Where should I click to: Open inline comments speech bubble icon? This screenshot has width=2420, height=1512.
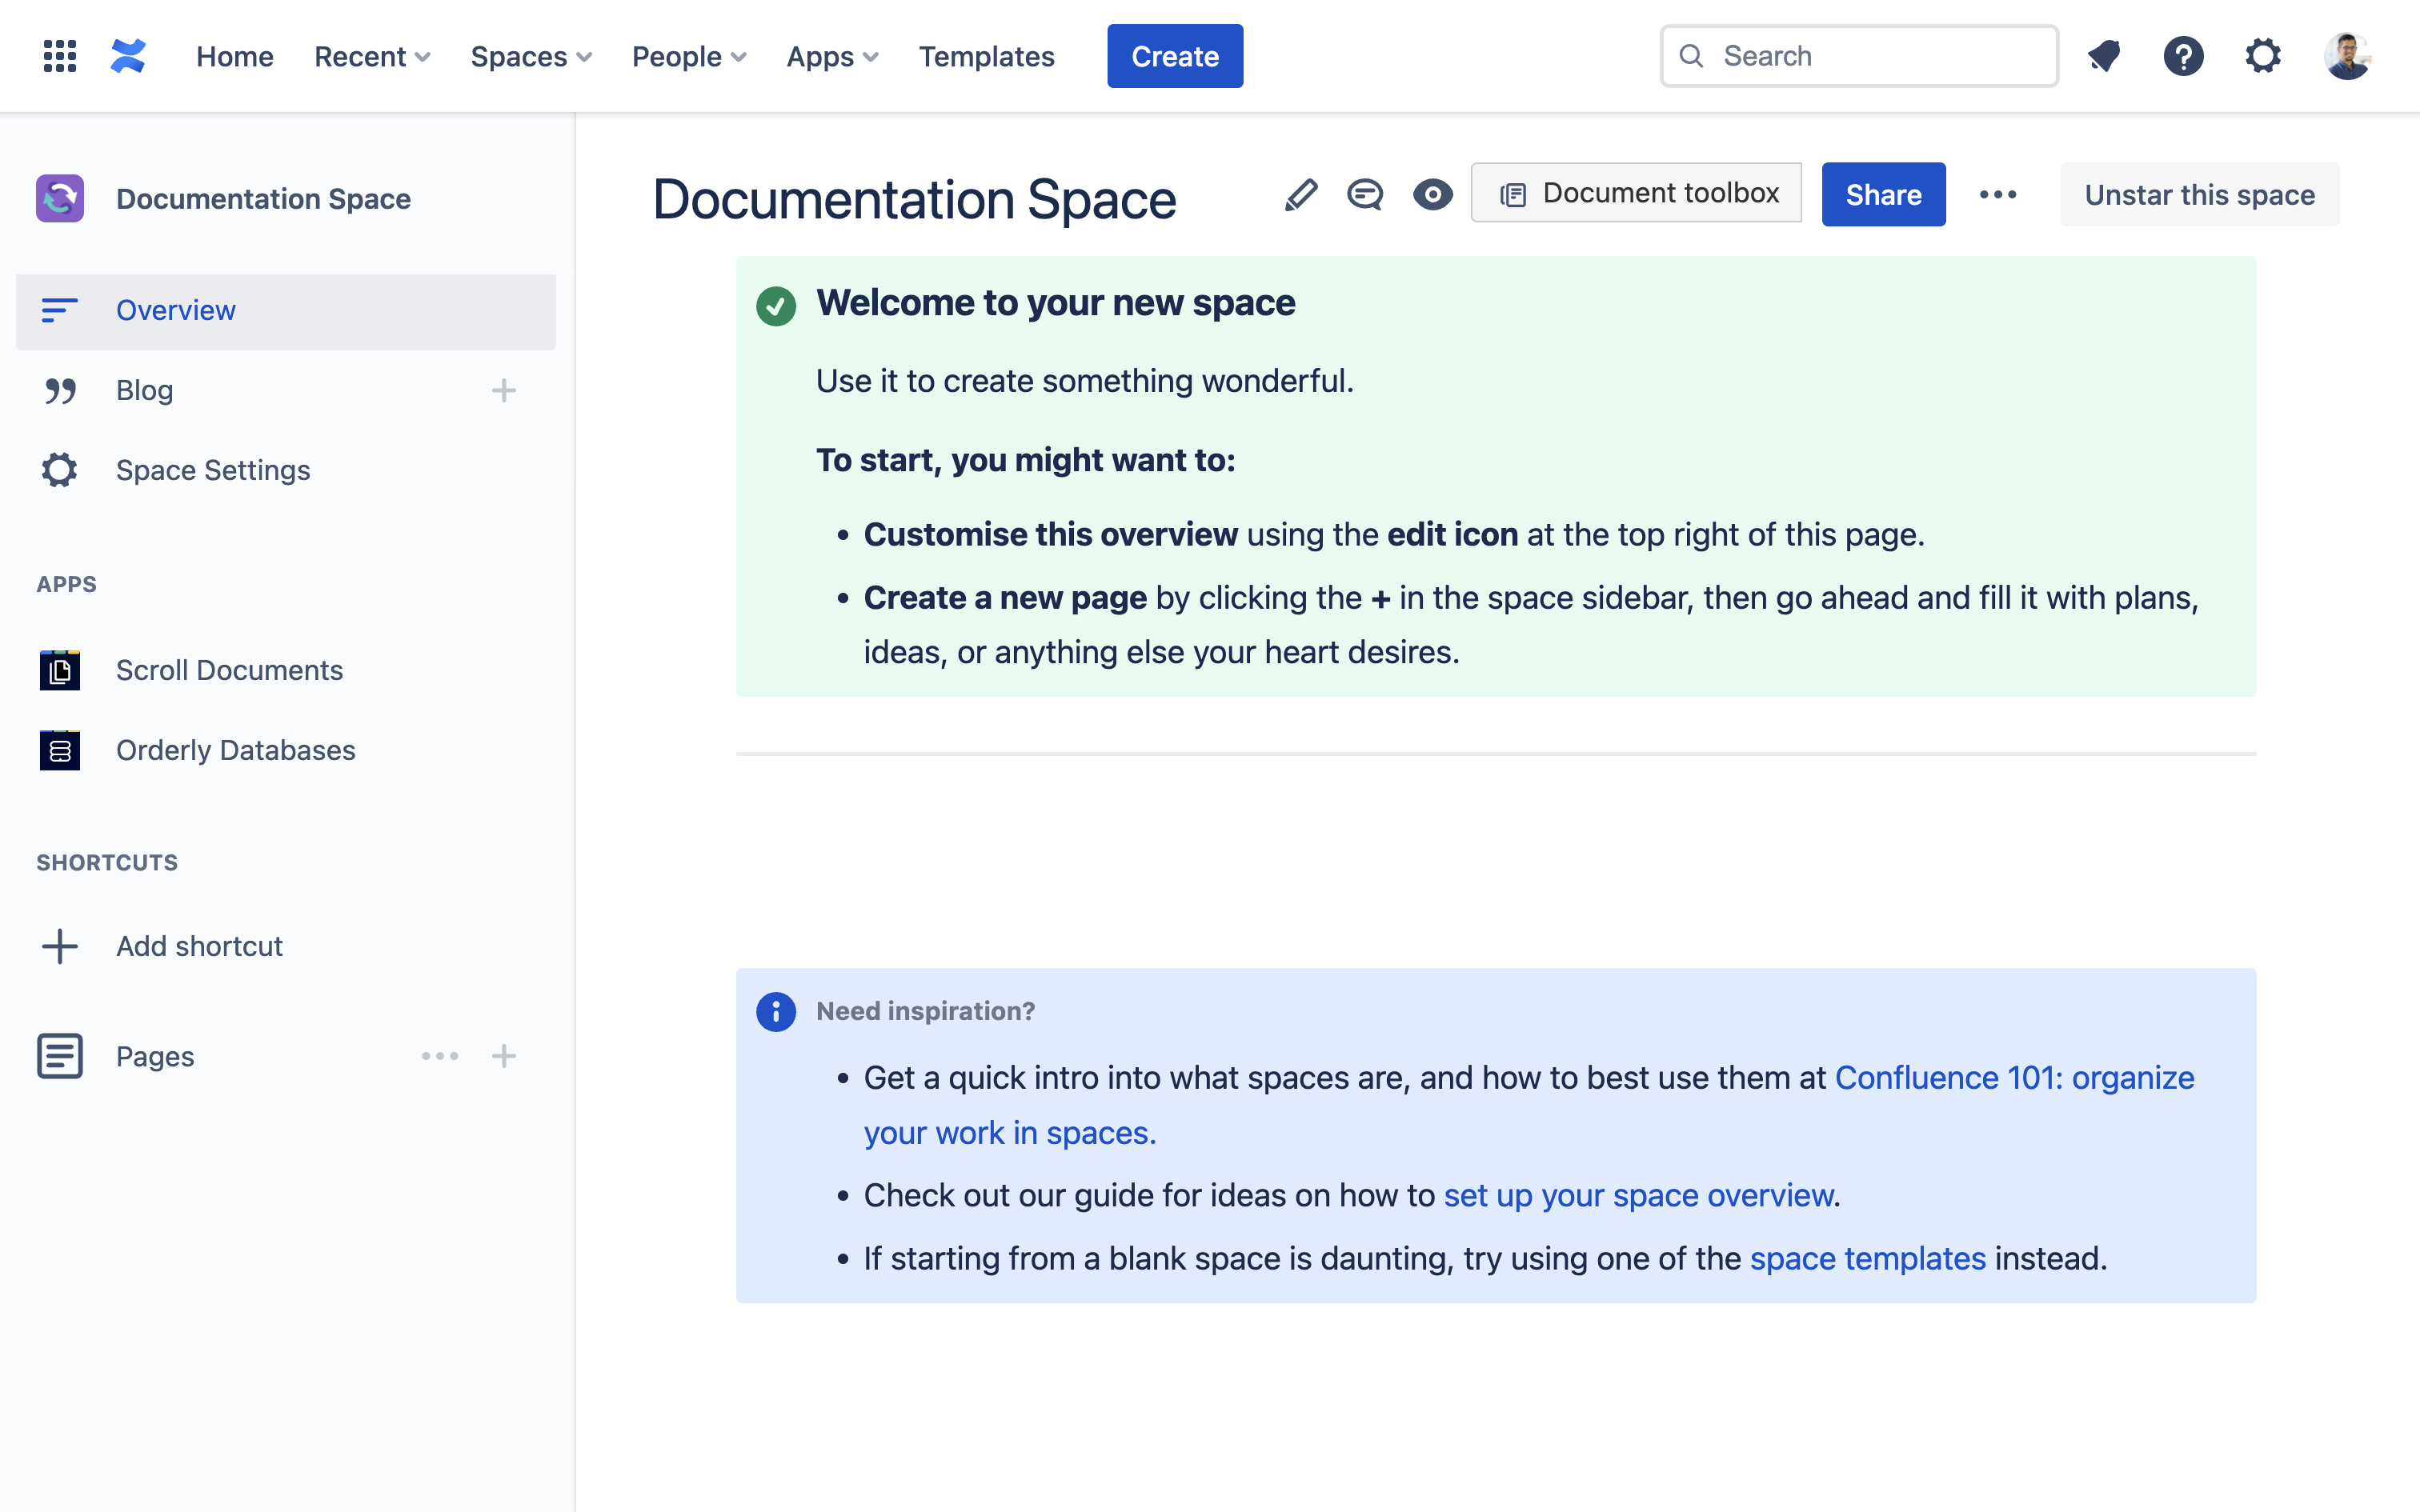click(1365, 194)
